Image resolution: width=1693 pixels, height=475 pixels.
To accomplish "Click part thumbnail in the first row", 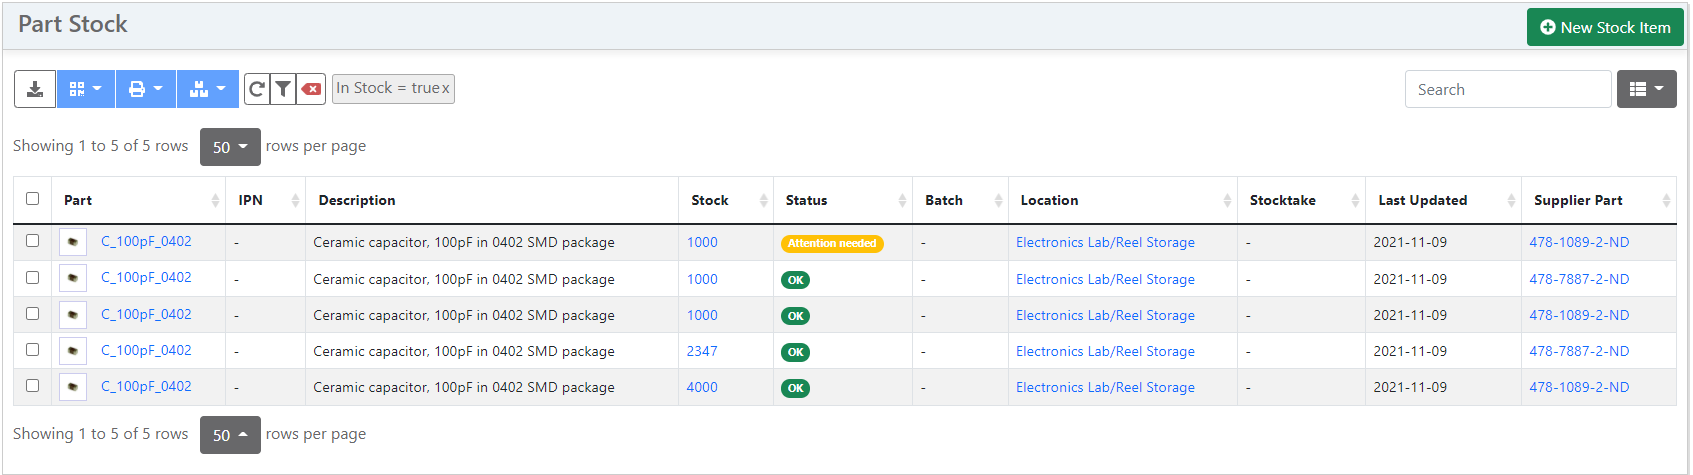I will click(73, 242).
